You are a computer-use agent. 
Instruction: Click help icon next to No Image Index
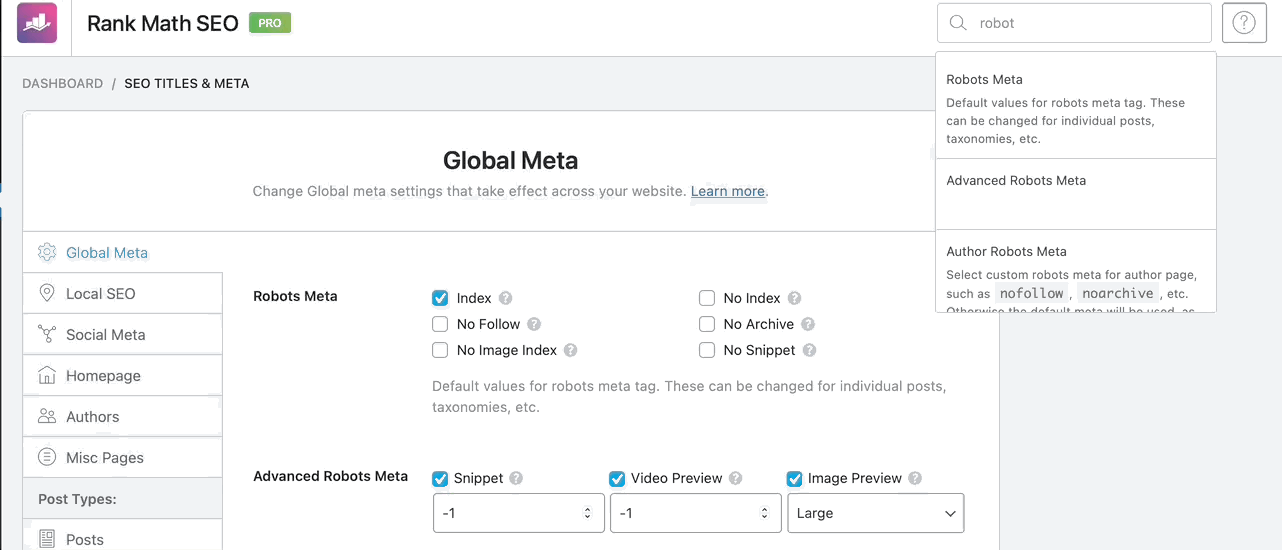(x=571, y=350)
